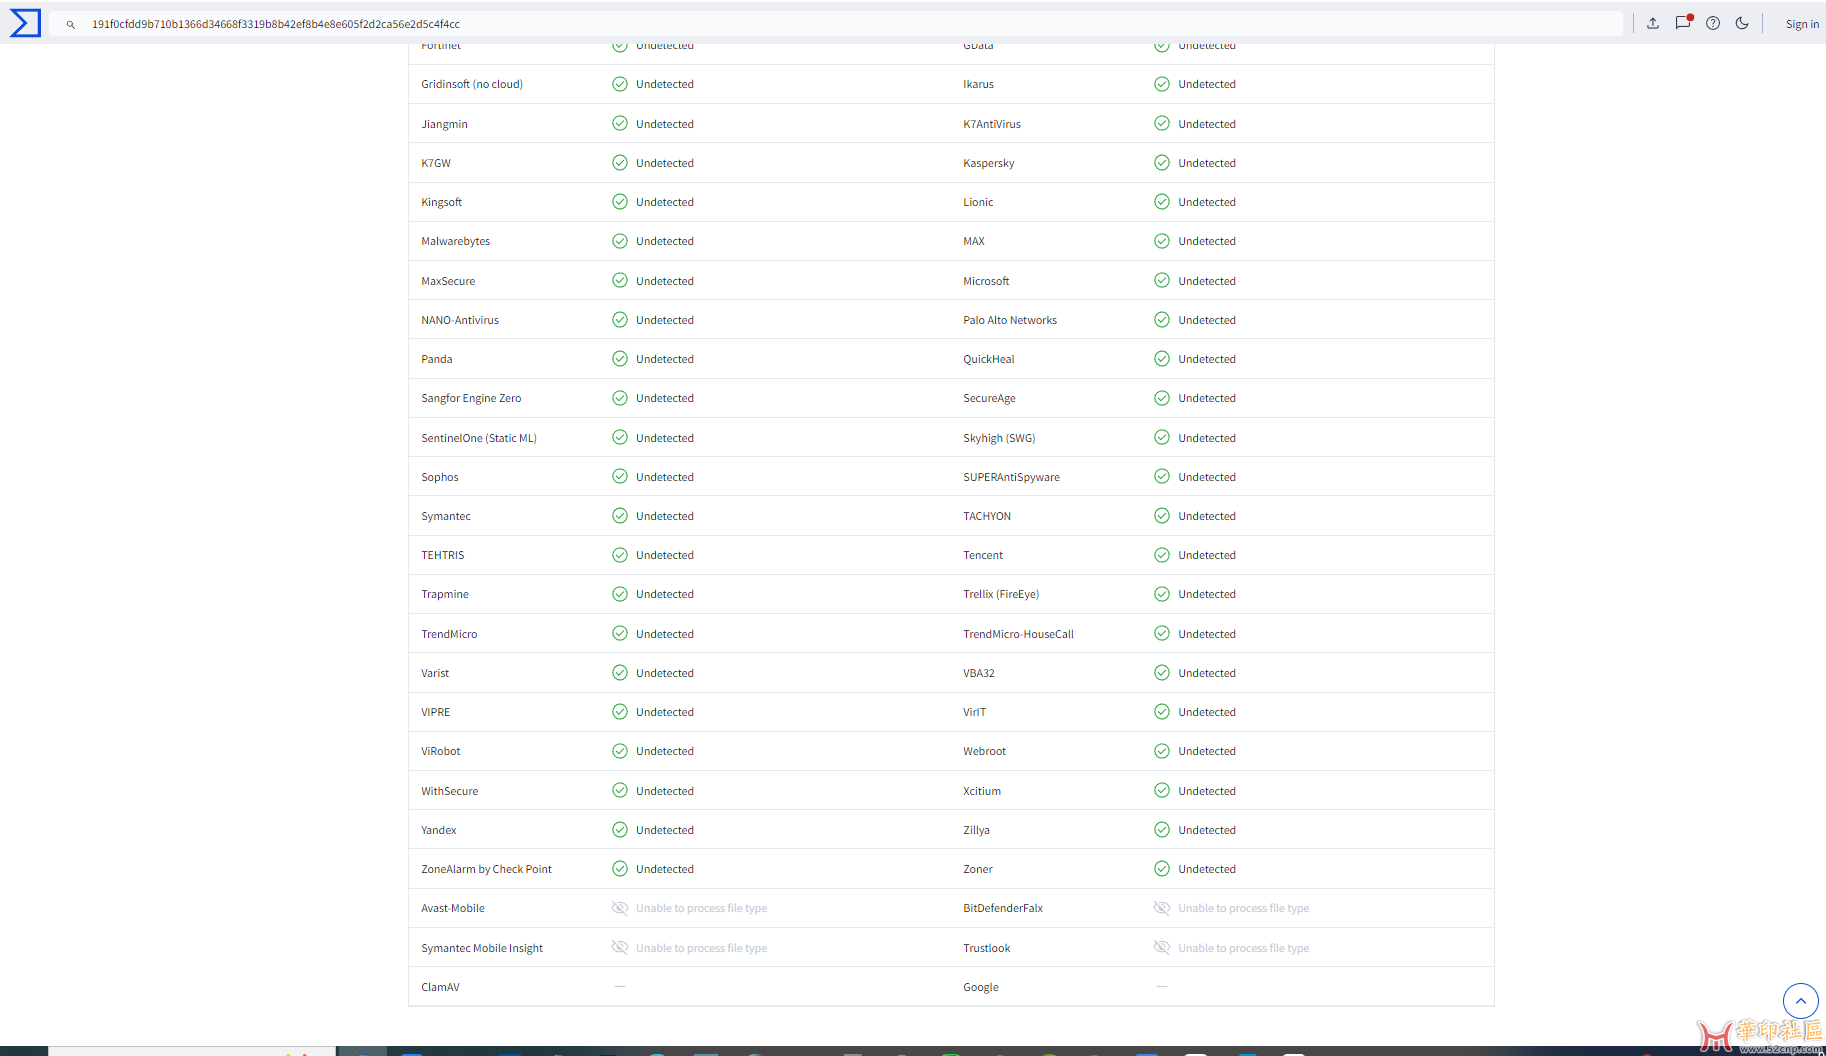The image size is (1826, 1056).
Task: Click the TrendMicro undetected check icon
Action: (x=620, y=633)
